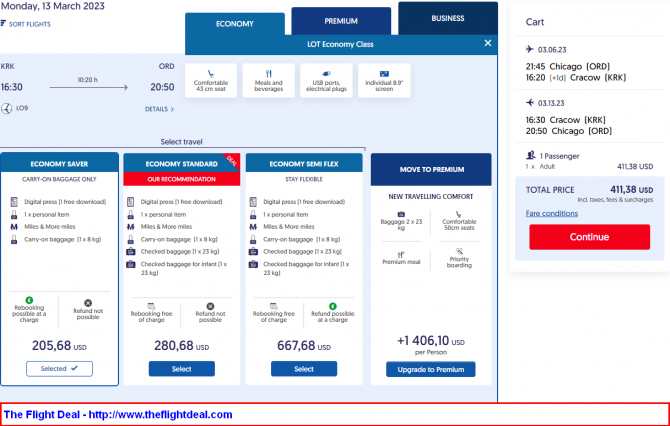670x426 pixels.
Task: Click the Economy Saver card header
Action: [59, 164]
